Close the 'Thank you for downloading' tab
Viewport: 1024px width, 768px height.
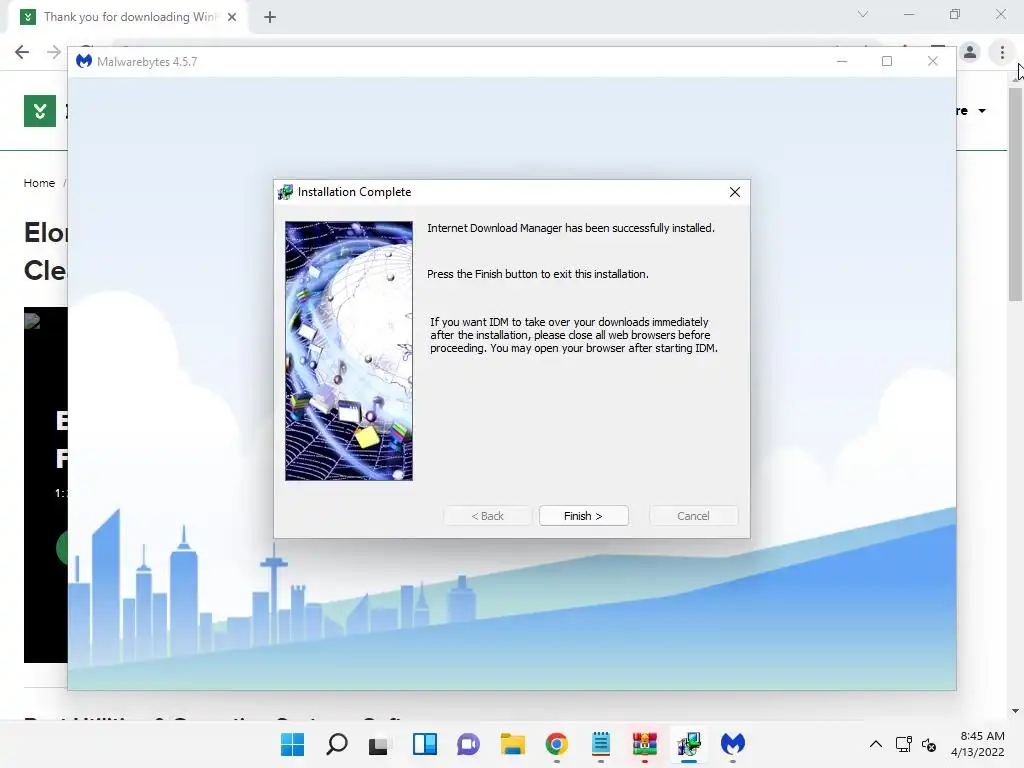[x=232, y=17]
